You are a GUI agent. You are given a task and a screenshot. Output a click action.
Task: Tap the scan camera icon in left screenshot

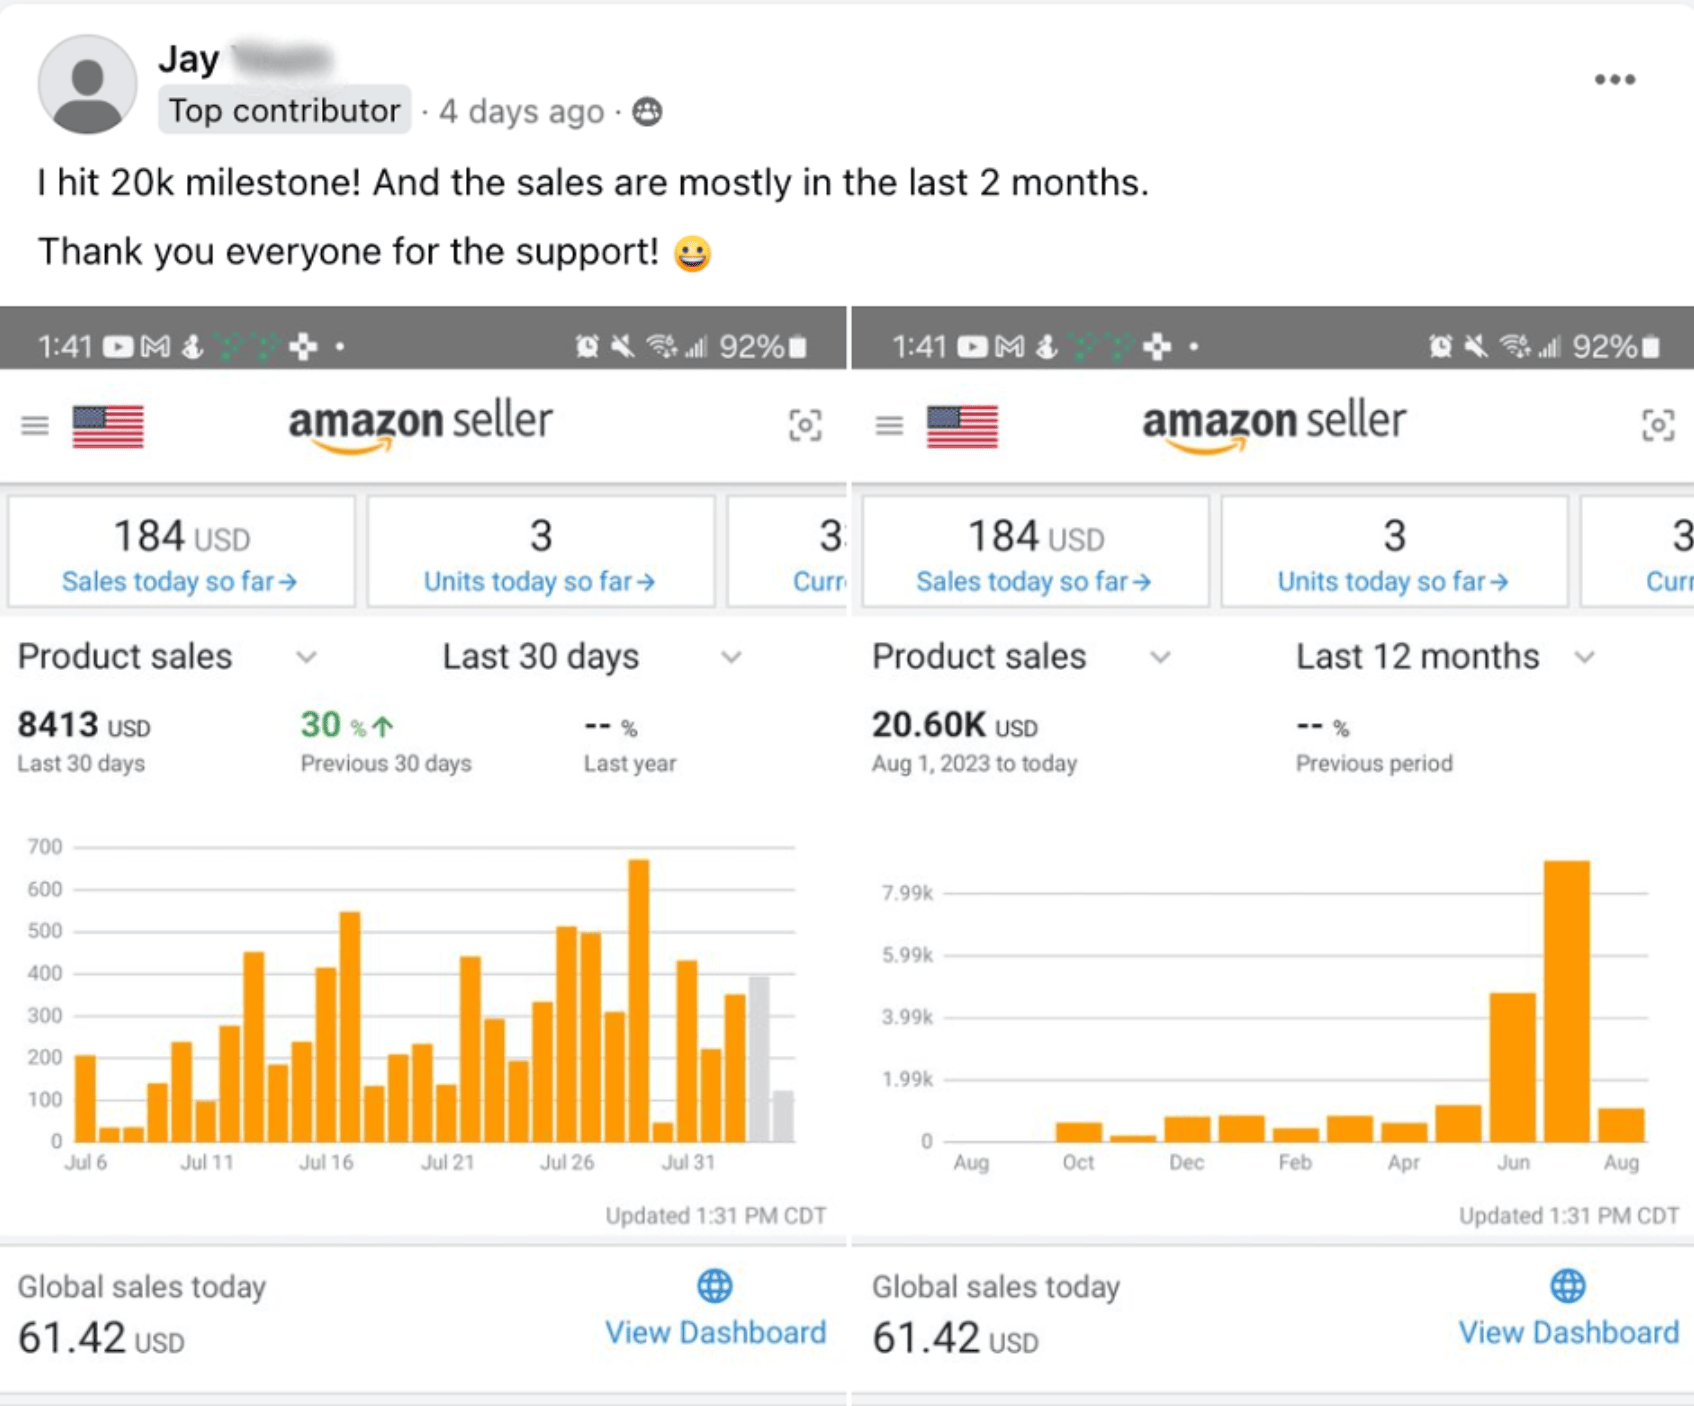[805, 426]
